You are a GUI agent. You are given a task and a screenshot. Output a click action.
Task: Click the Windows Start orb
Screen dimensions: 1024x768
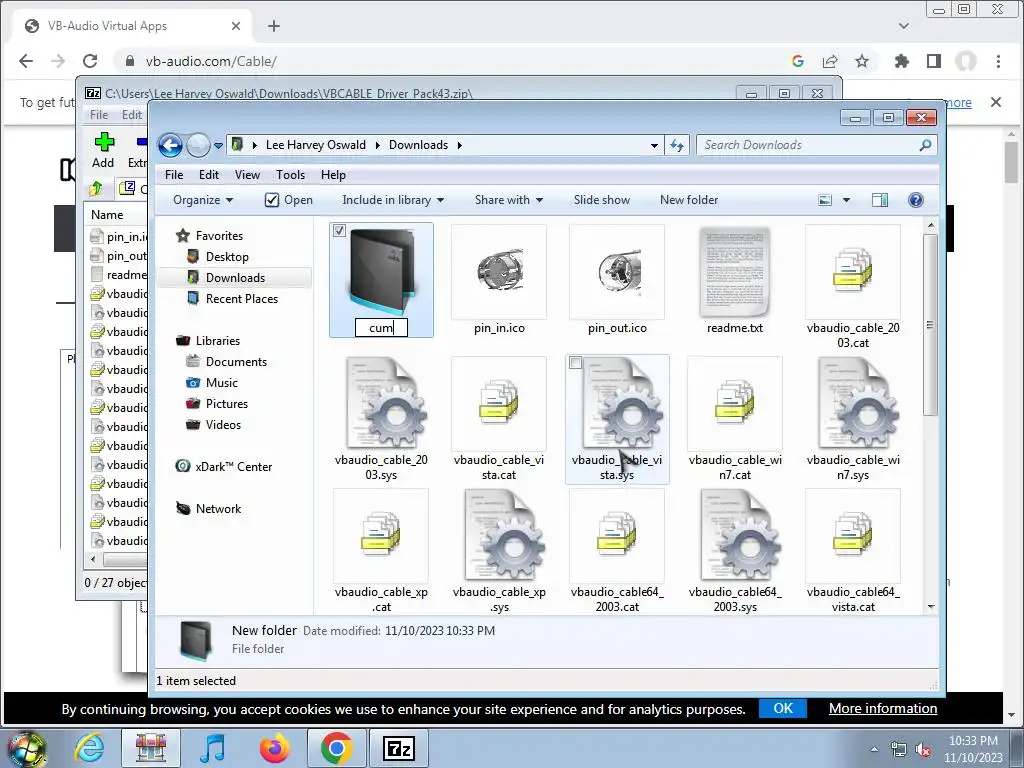(x=27, y=748)
